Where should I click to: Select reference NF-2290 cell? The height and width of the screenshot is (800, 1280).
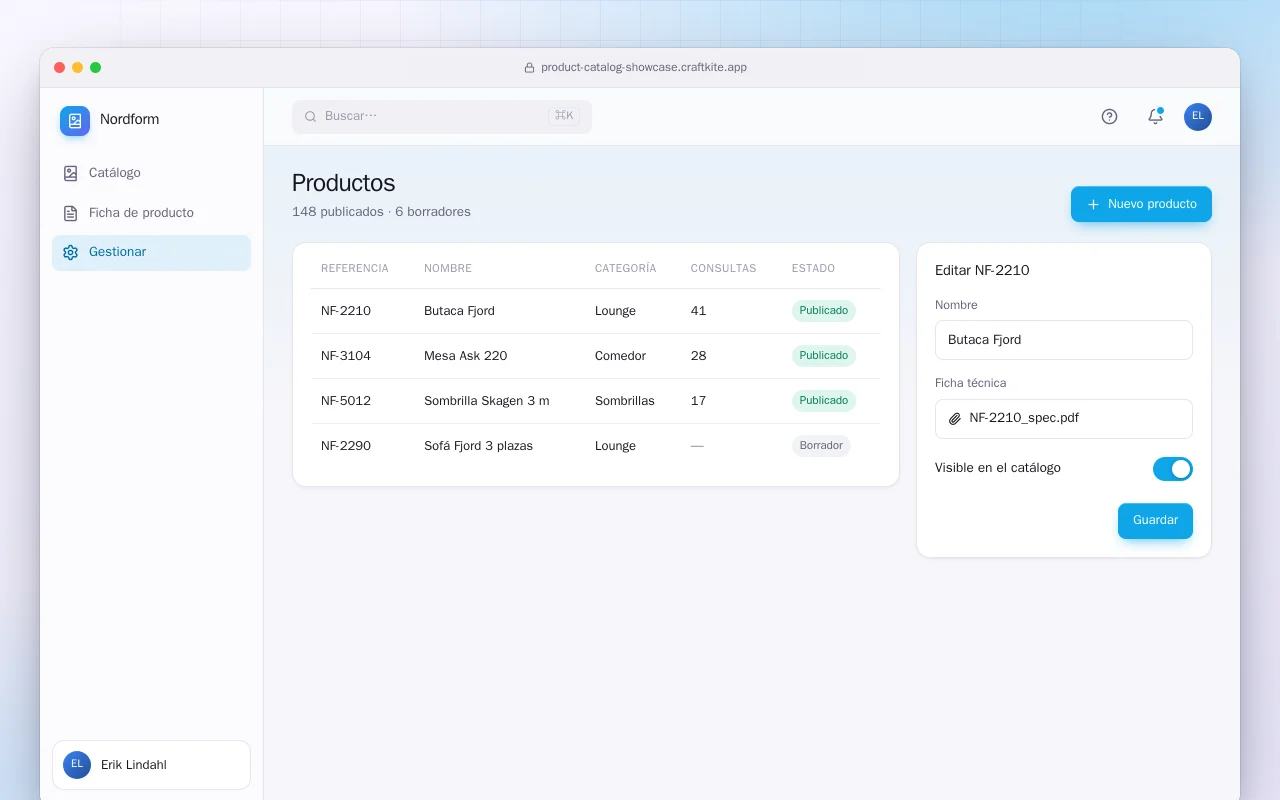(346, 446)
